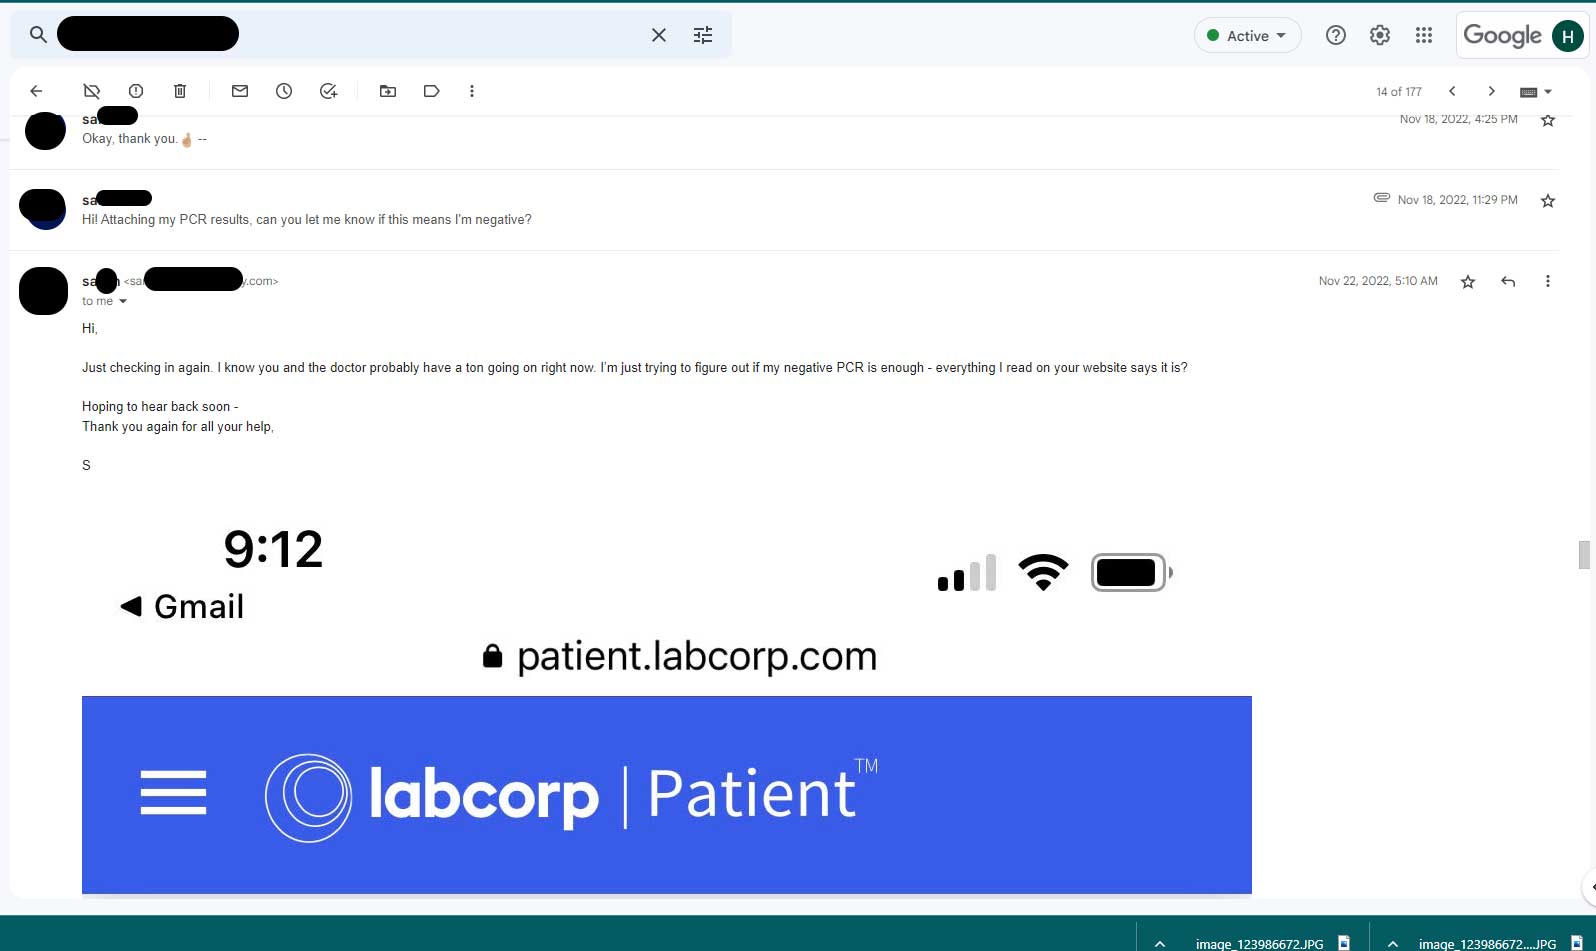1596x951 pixels.
Task: Click the Add to Tasks icon
Action: (328, 91)
